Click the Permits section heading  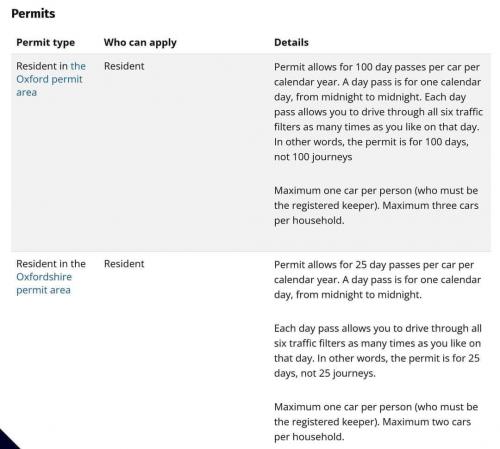[x=33, y=14]
